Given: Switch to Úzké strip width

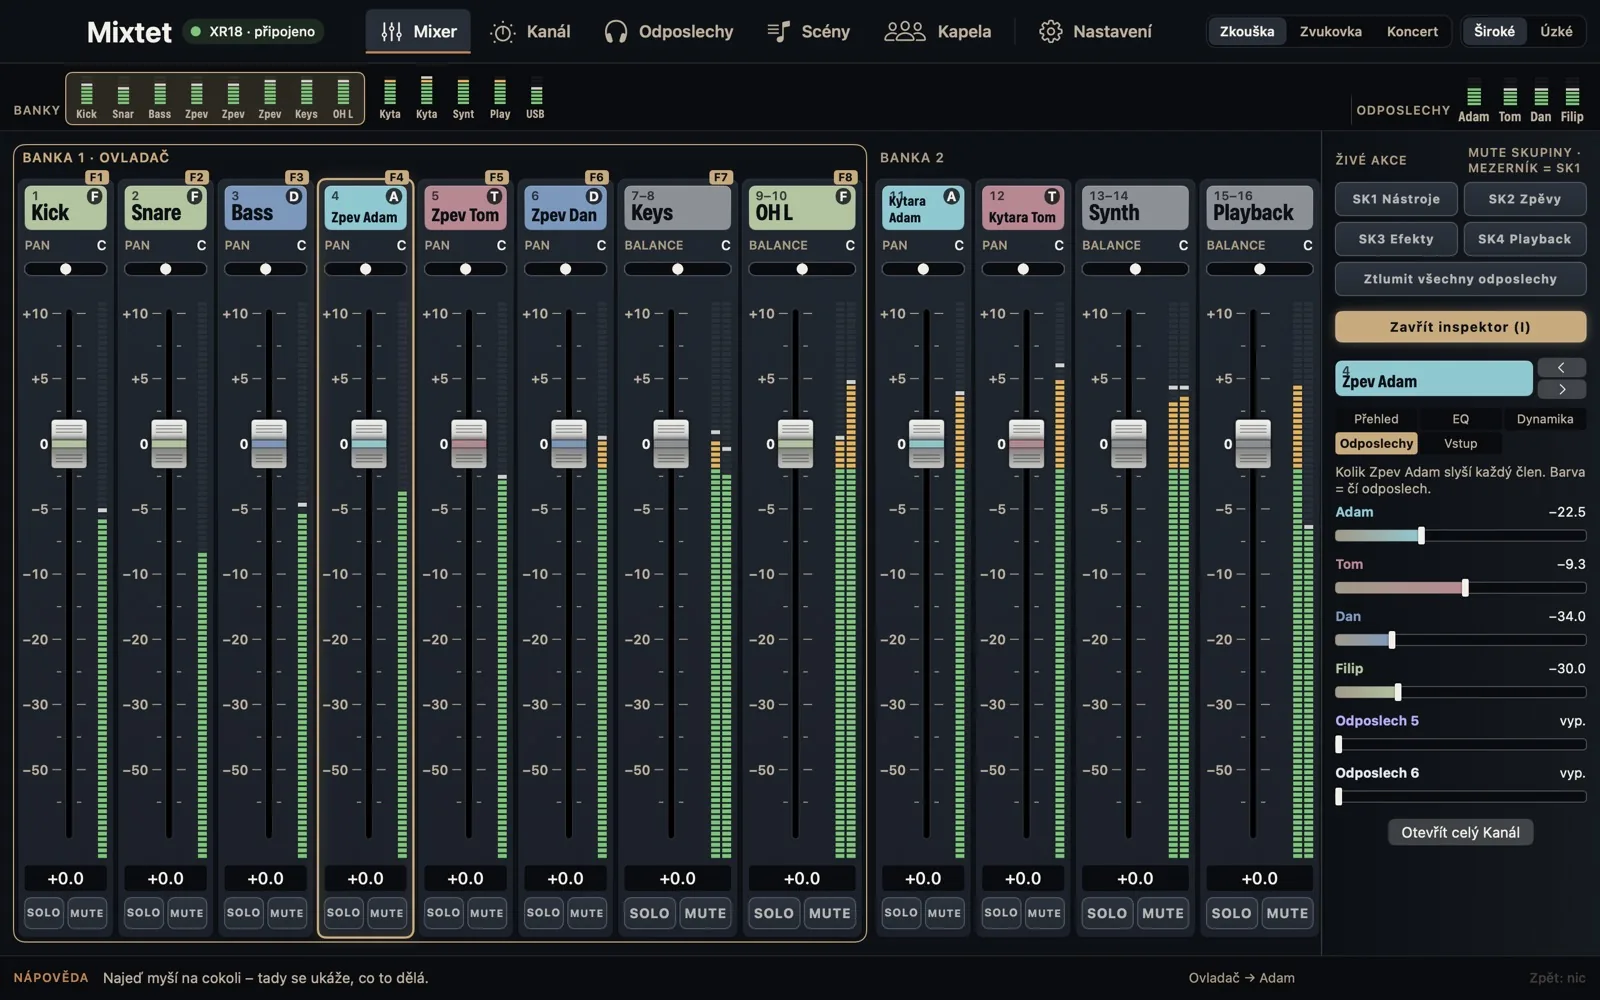Looking at the screenshot, I should pos(1556,31).
